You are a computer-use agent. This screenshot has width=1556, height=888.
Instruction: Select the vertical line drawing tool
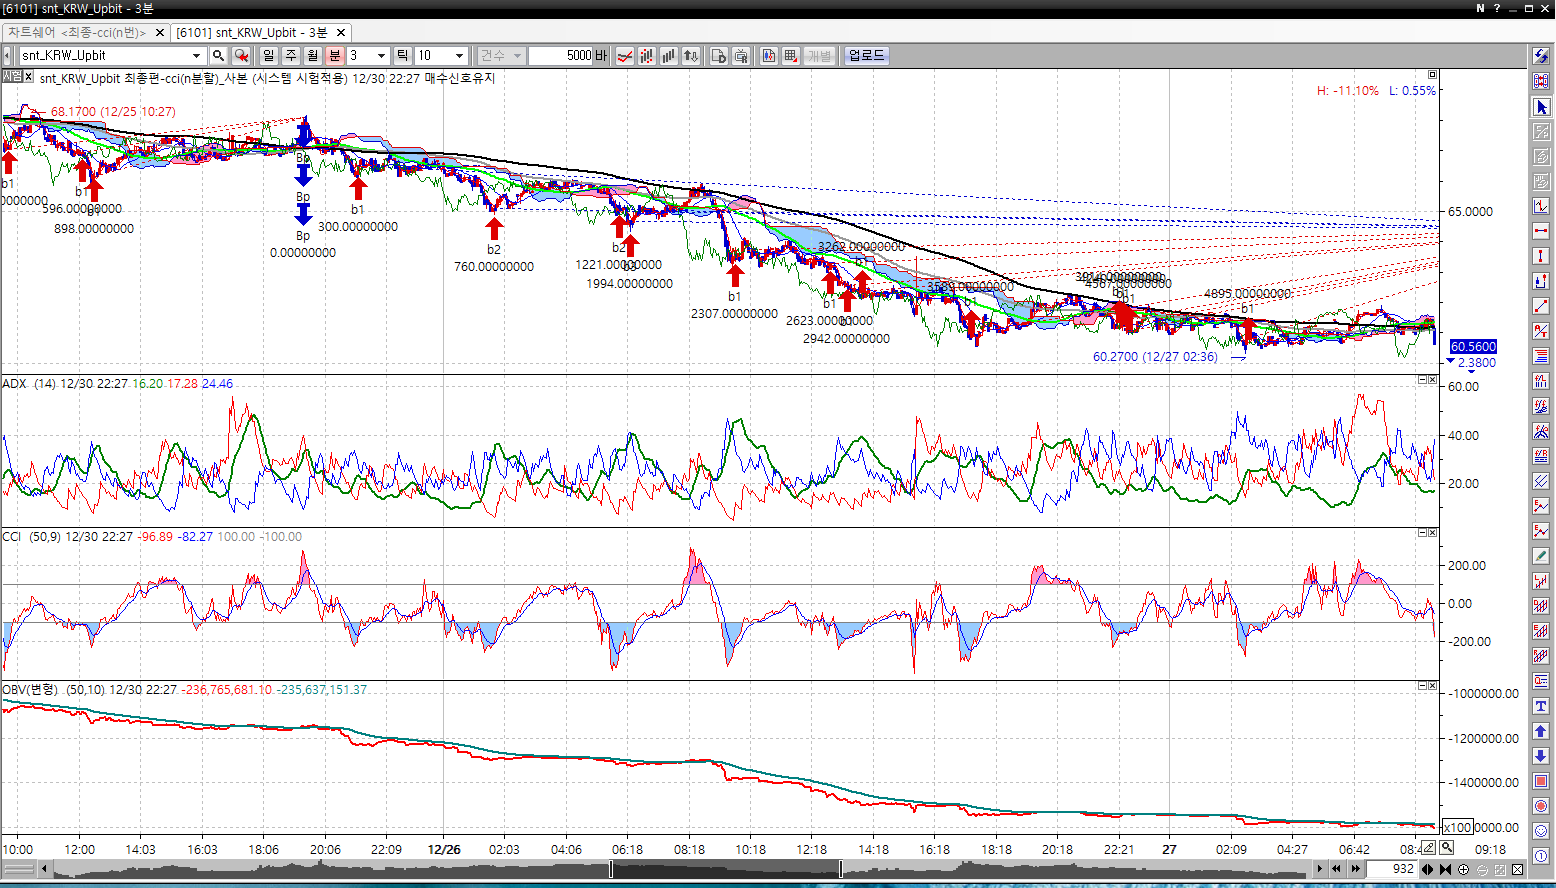pos(1541,256)
